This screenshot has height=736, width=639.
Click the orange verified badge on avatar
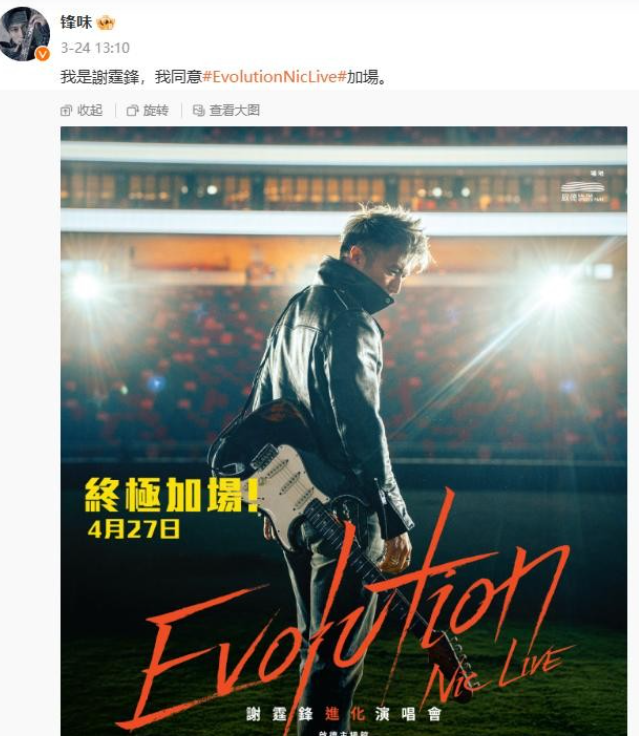click(43, 54)
